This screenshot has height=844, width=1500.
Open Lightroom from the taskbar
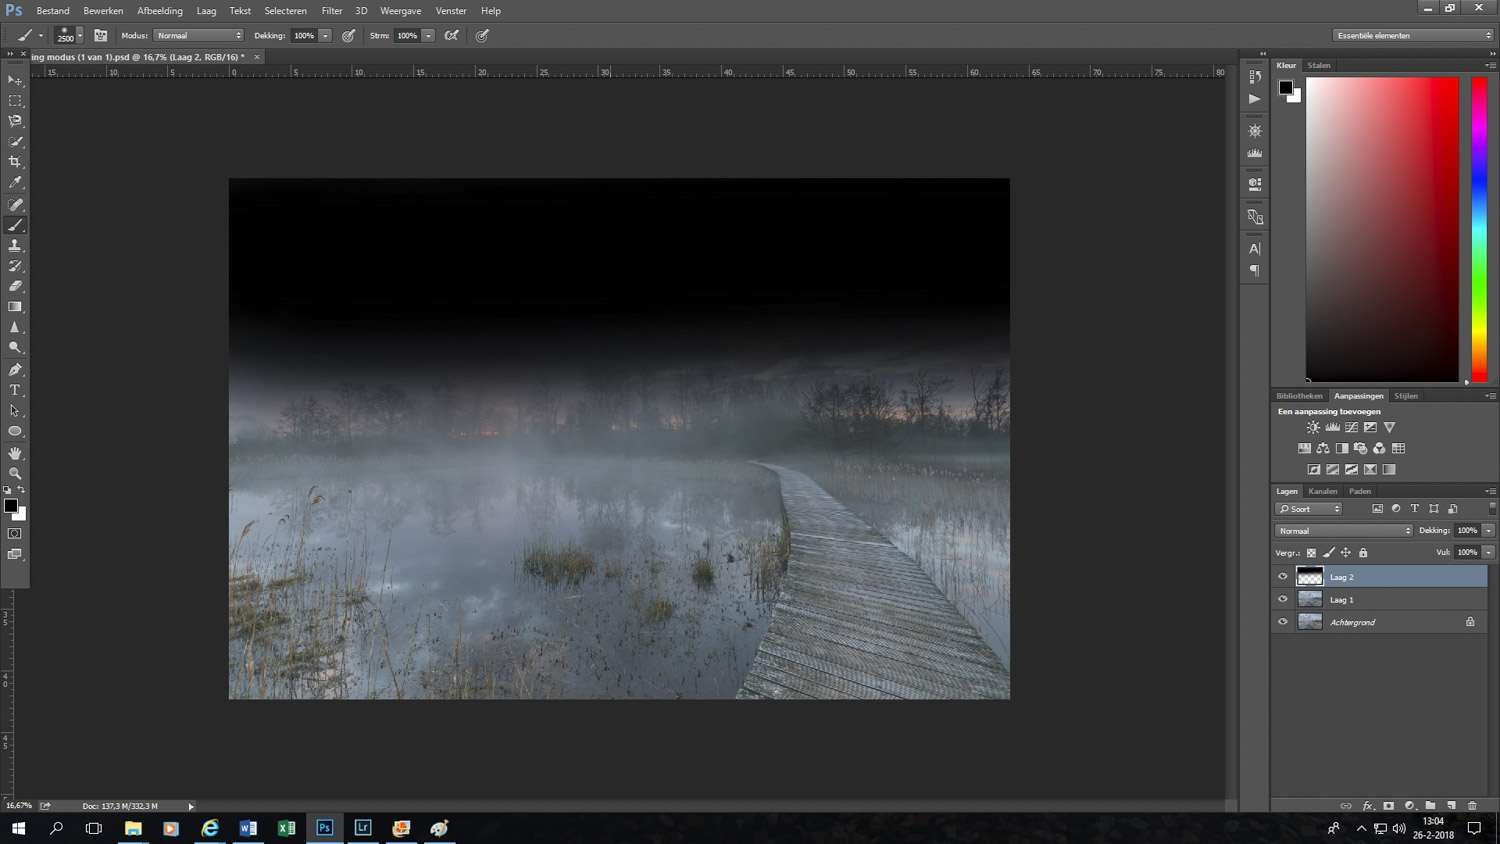pos(363,828)
